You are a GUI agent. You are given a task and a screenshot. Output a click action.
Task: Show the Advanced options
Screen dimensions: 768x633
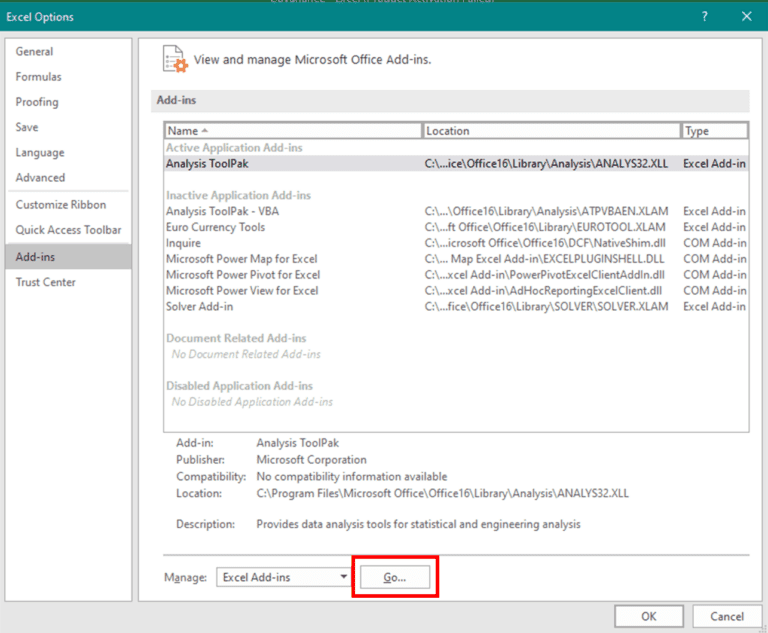click(40, 178)
